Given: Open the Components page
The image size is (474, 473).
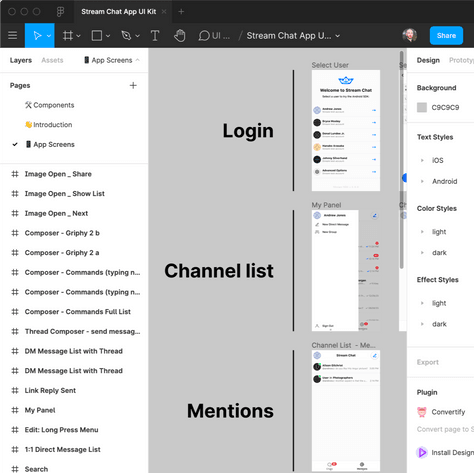Looking at the screenshot, I should pos(49,105).
